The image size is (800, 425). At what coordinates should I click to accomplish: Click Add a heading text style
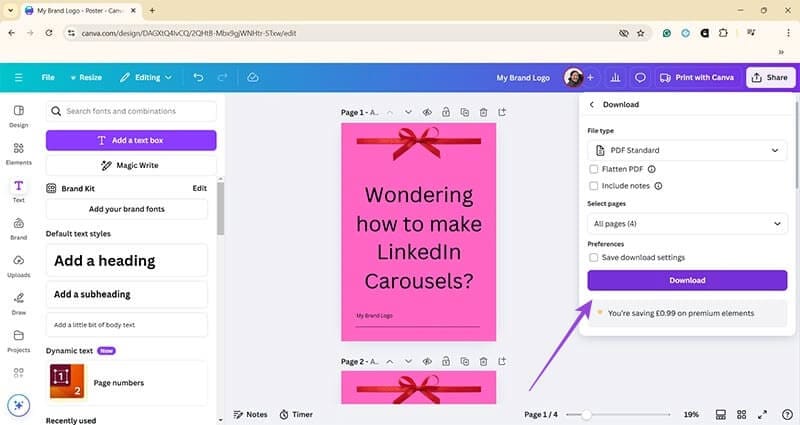tap(127, 261)
